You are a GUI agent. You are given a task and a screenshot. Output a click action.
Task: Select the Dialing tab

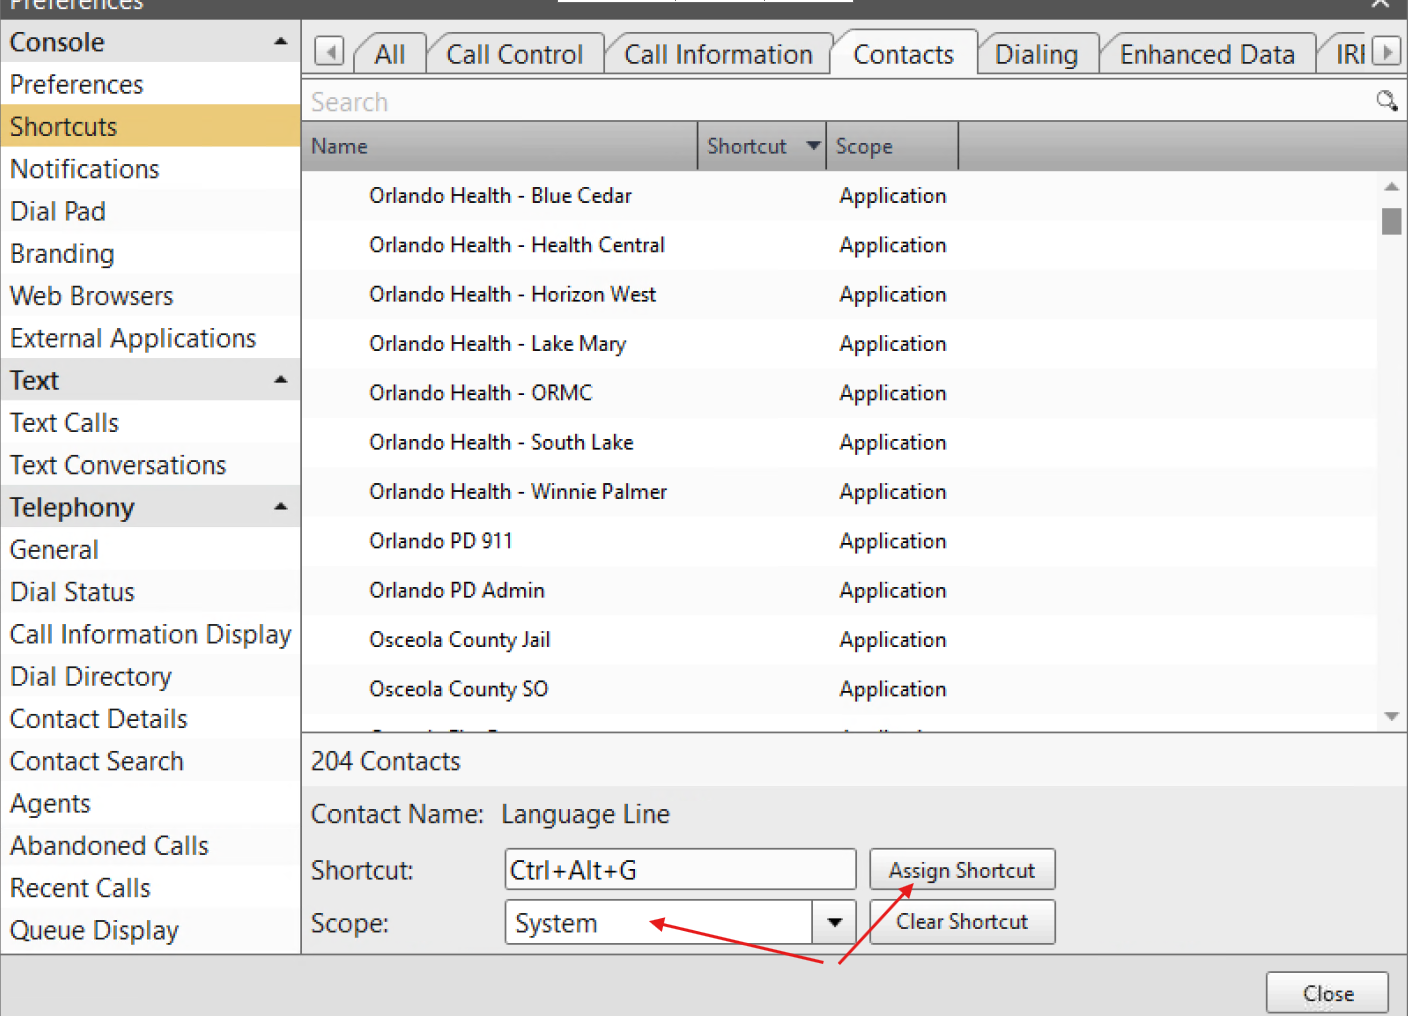(x=1036, y=54)
